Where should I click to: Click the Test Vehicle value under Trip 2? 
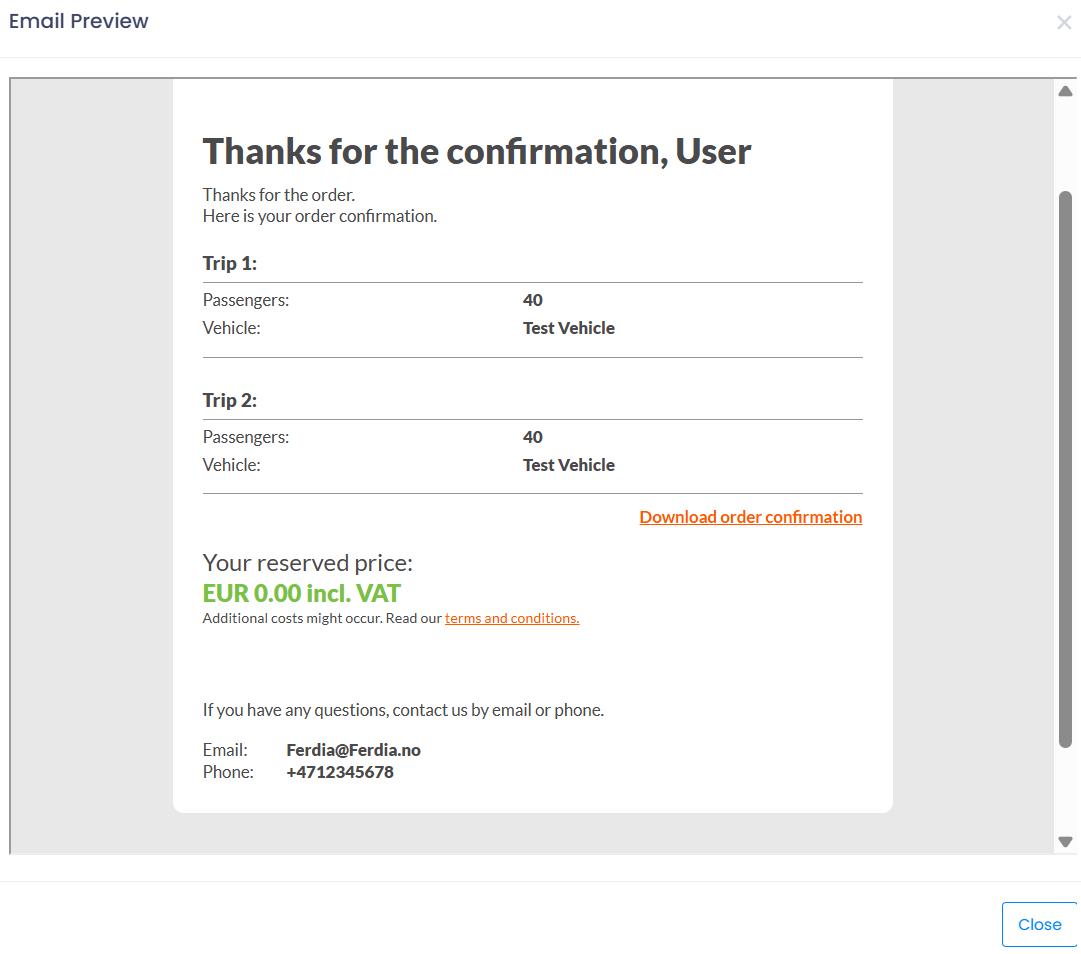pyautogui.click(x=569, y=465)
